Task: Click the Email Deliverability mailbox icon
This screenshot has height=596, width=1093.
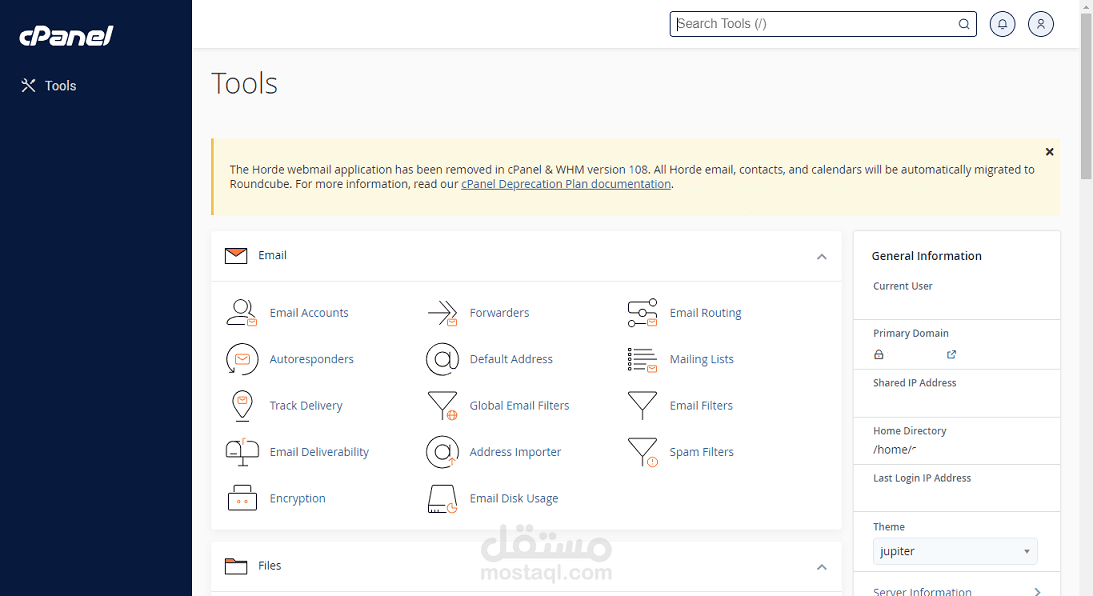Action: (x=242, y=452)
